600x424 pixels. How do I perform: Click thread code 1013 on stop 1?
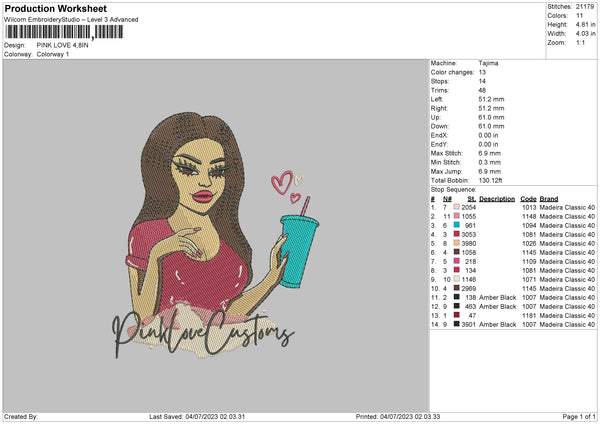(529, 207)
